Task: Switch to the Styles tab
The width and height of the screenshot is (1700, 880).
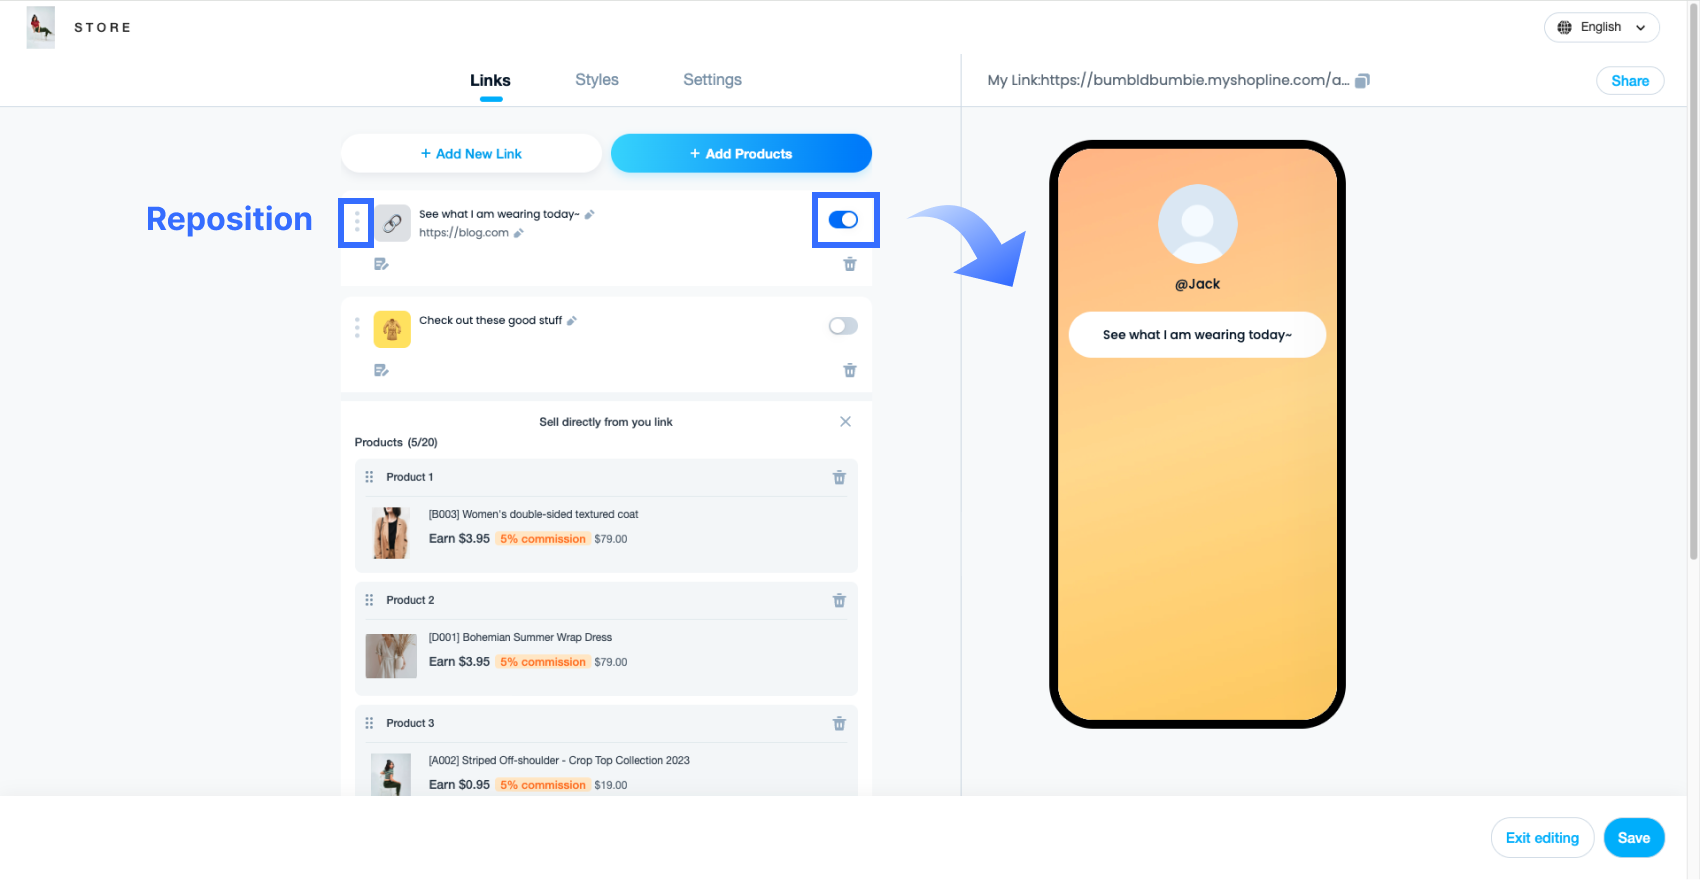Action: coord(597,80)
